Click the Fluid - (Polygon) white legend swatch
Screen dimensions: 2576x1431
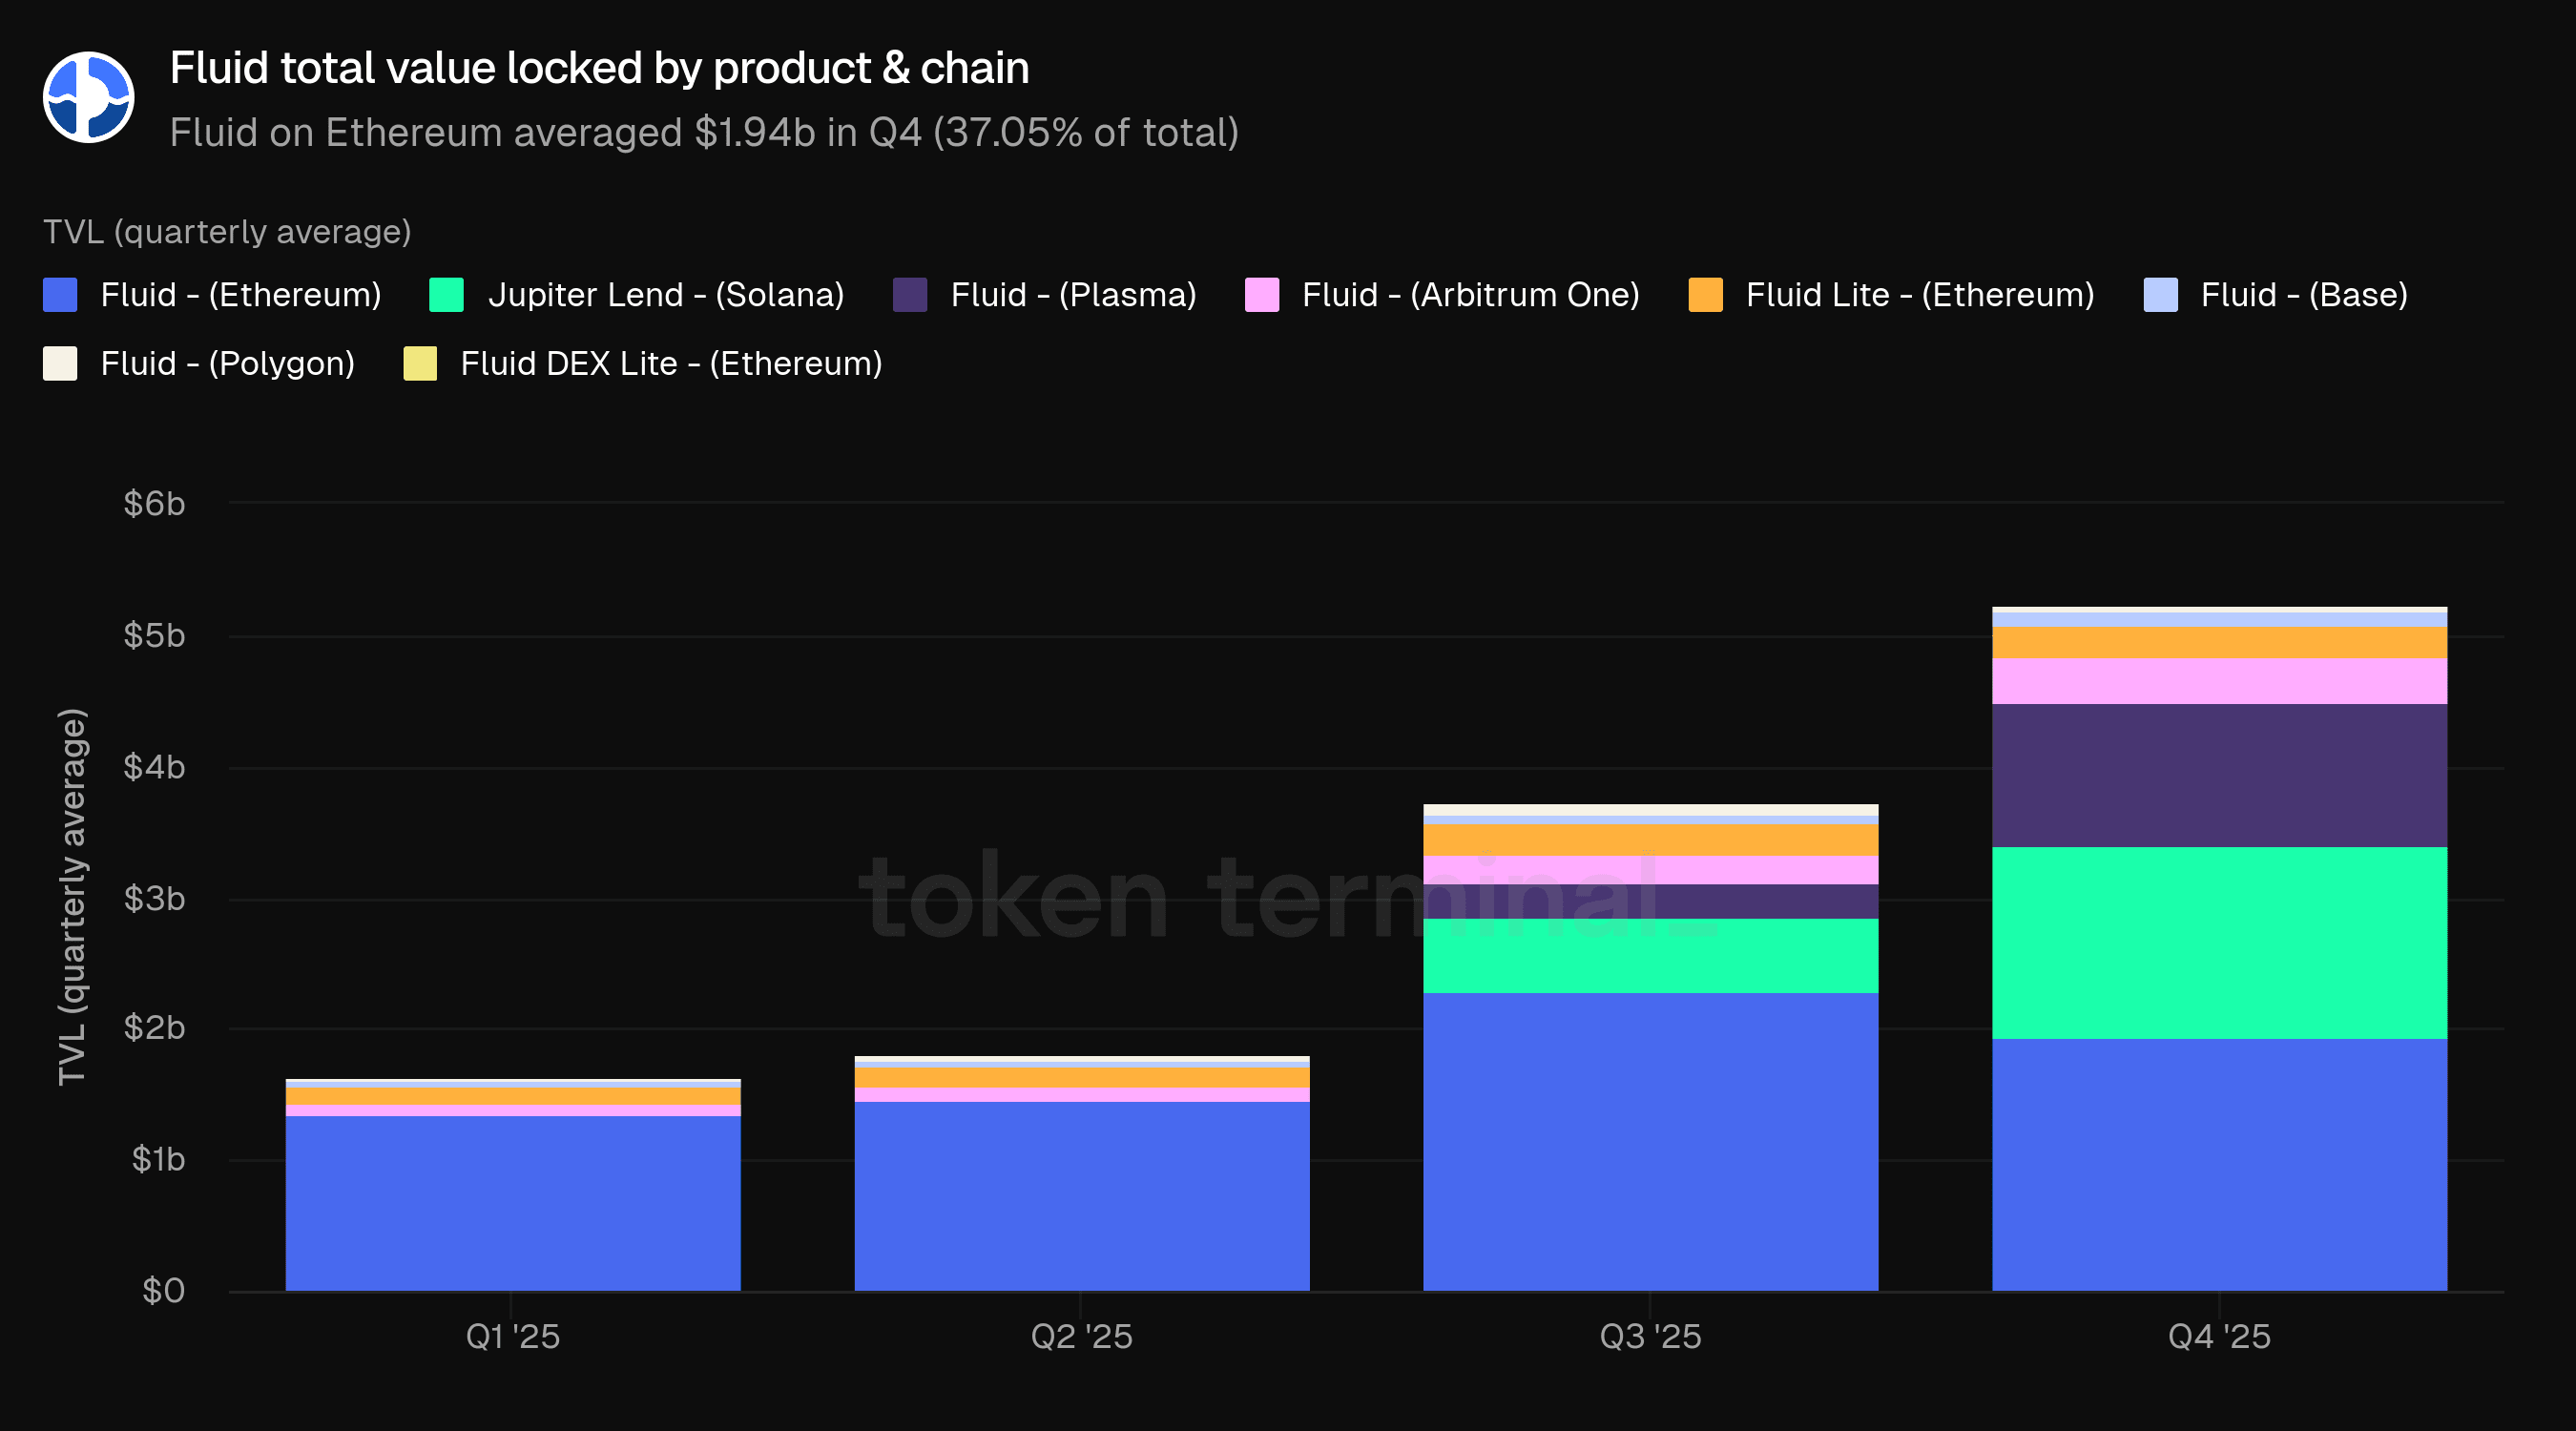(60, 363)
